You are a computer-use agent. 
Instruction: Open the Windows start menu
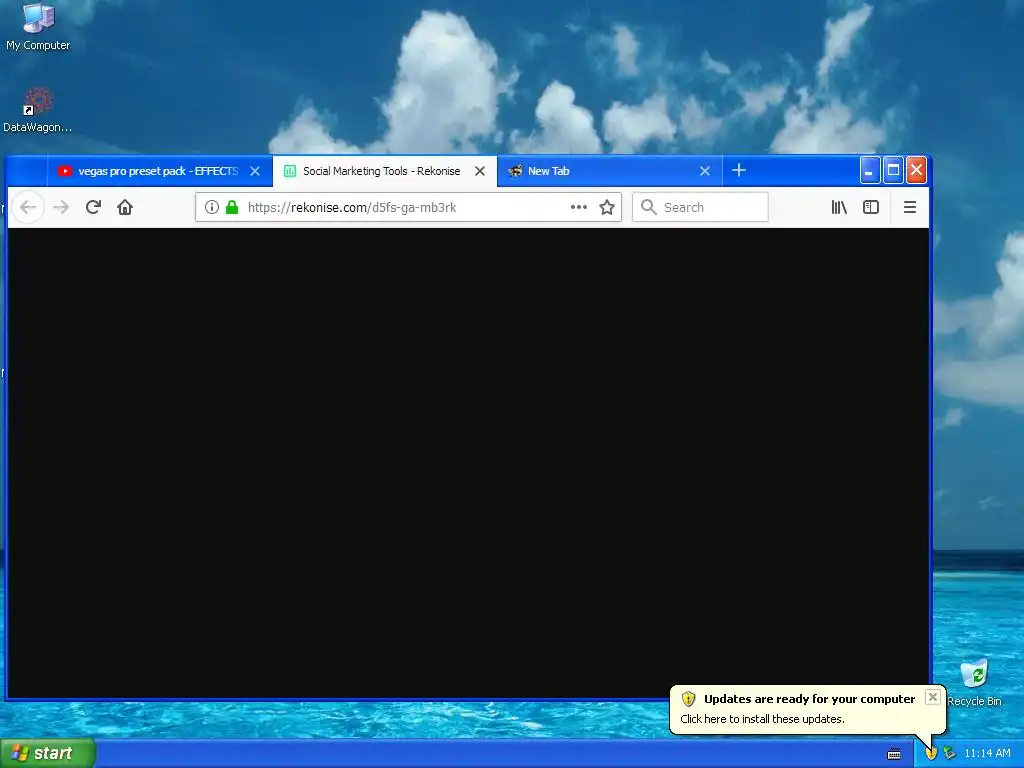47,753
